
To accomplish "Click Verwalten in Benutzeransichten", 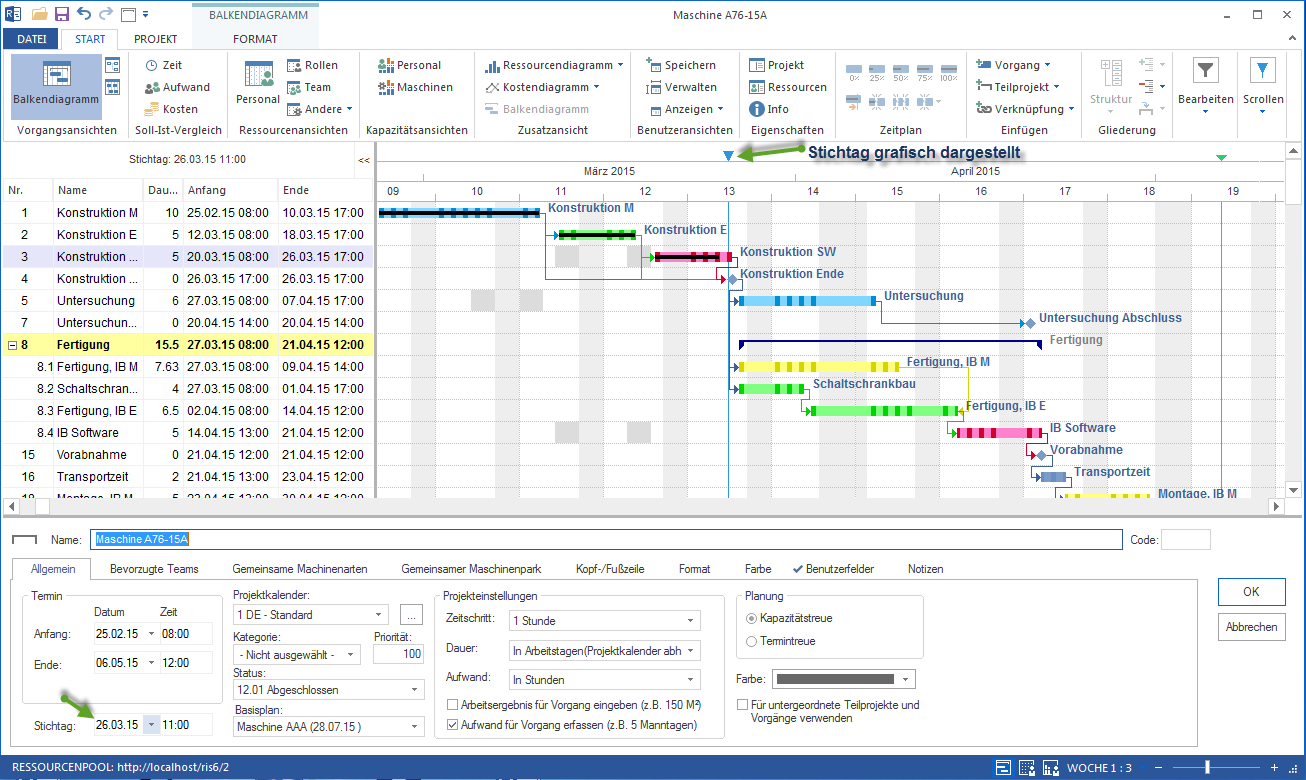I will 681,87.
